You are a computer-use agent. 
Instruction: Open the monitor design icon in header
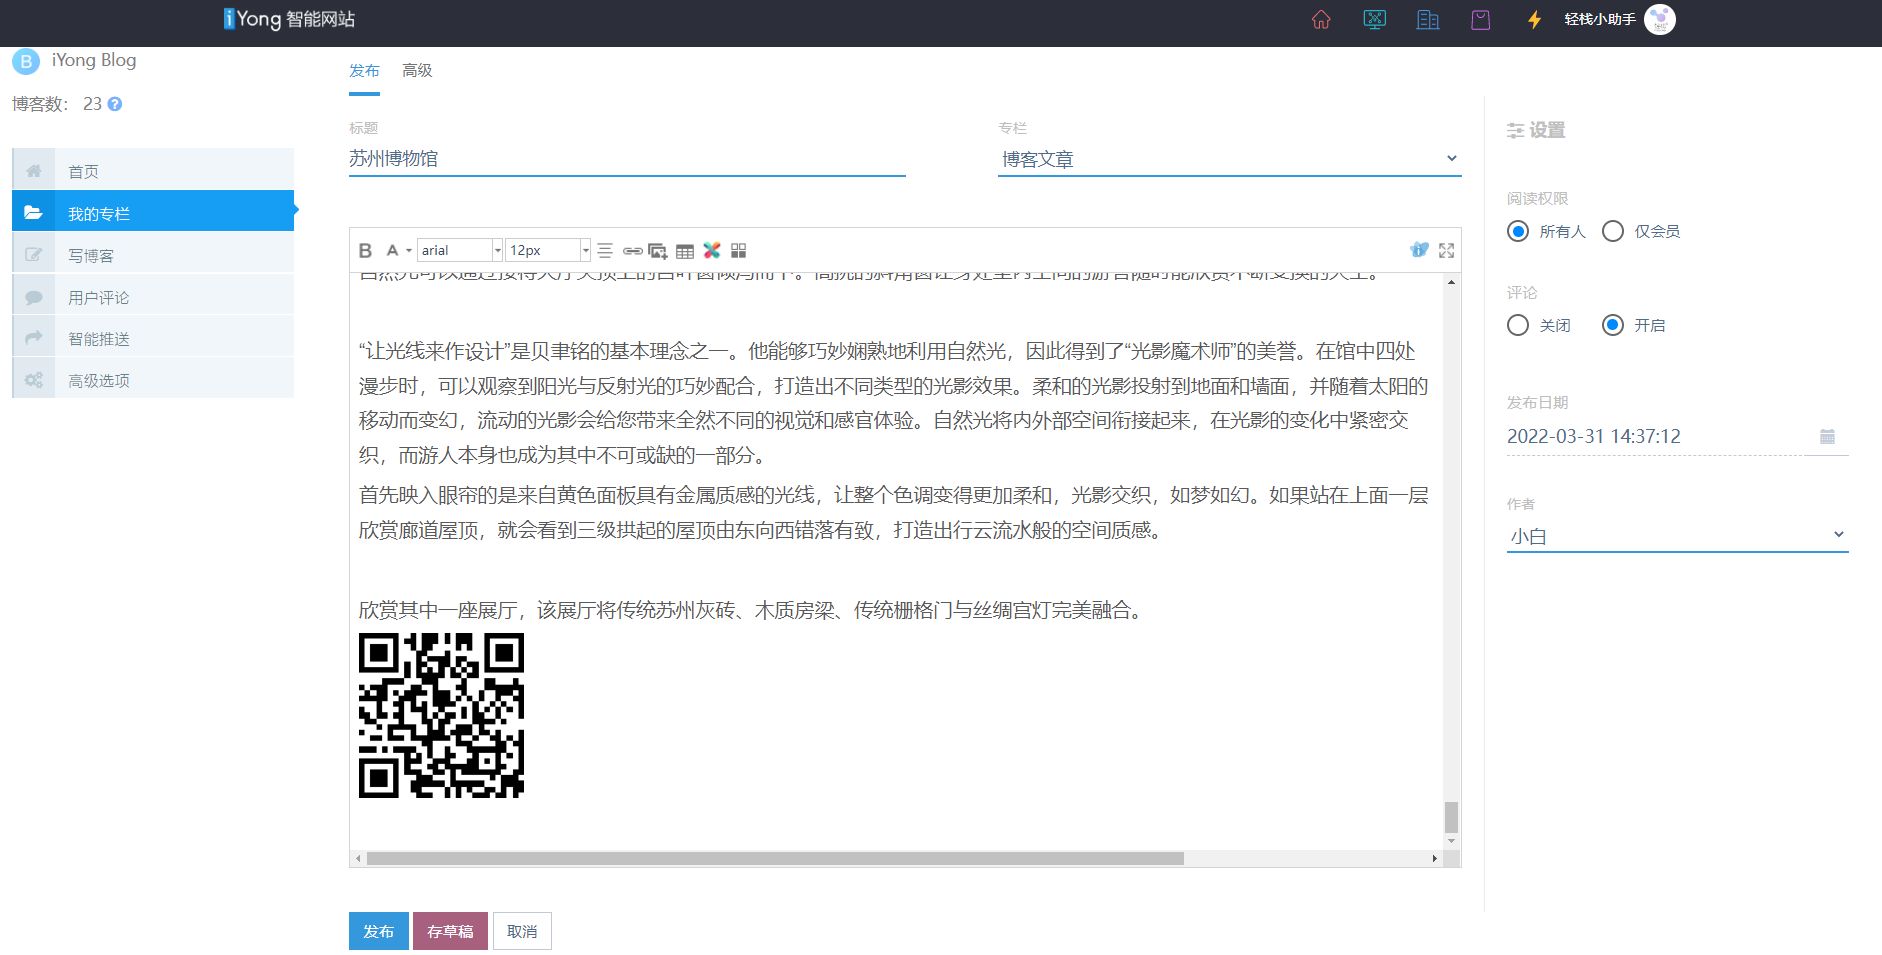pos(1375,20)
